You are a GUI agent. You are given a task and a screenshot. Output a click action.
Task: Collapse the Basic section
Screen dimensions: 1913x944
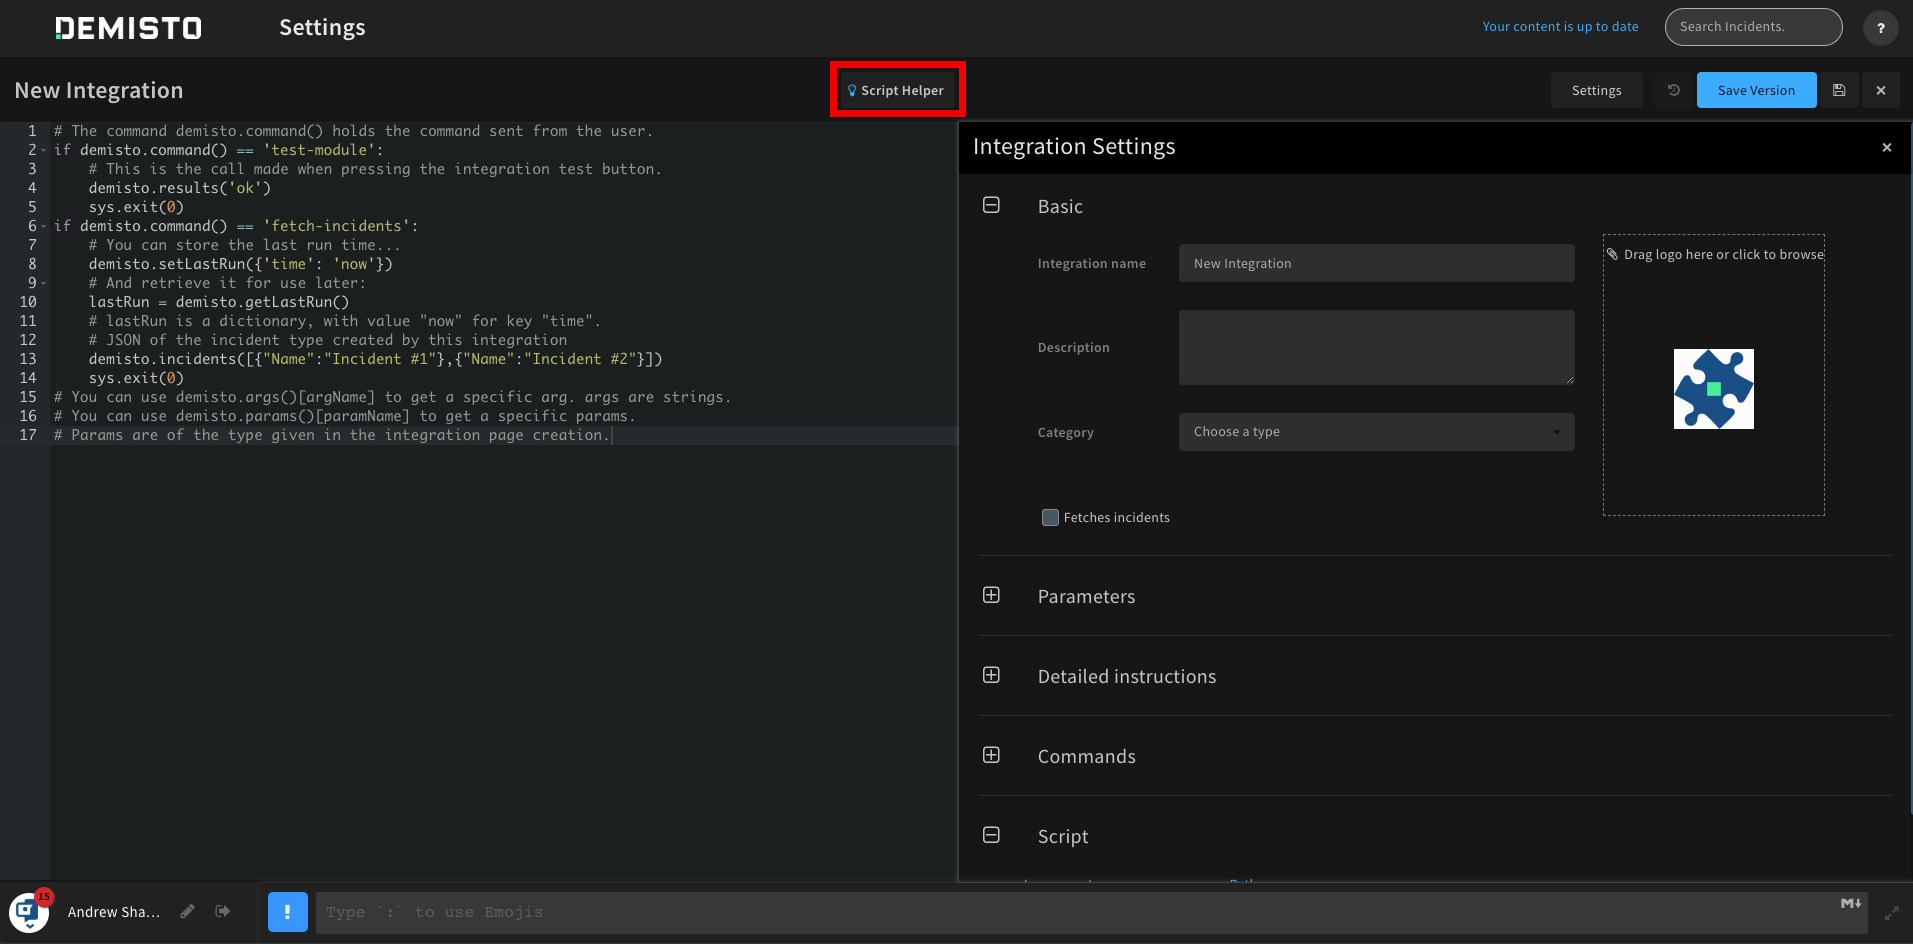pyautogui.click(x=991, y=205)
